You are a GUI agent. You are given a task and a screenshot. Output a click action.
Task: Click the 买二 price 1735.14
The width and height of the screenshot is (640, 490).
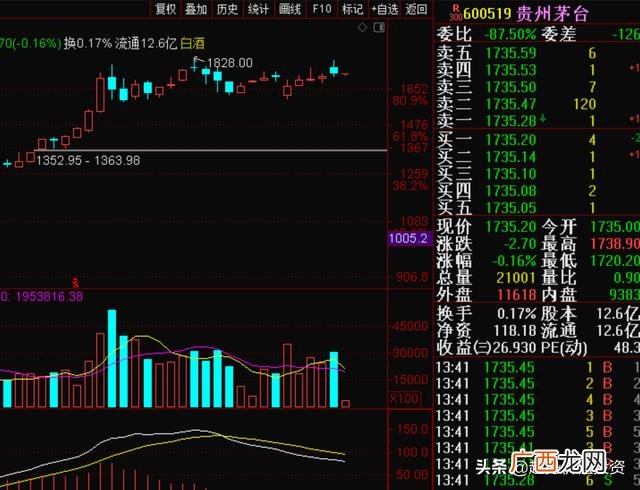[511, 157]
